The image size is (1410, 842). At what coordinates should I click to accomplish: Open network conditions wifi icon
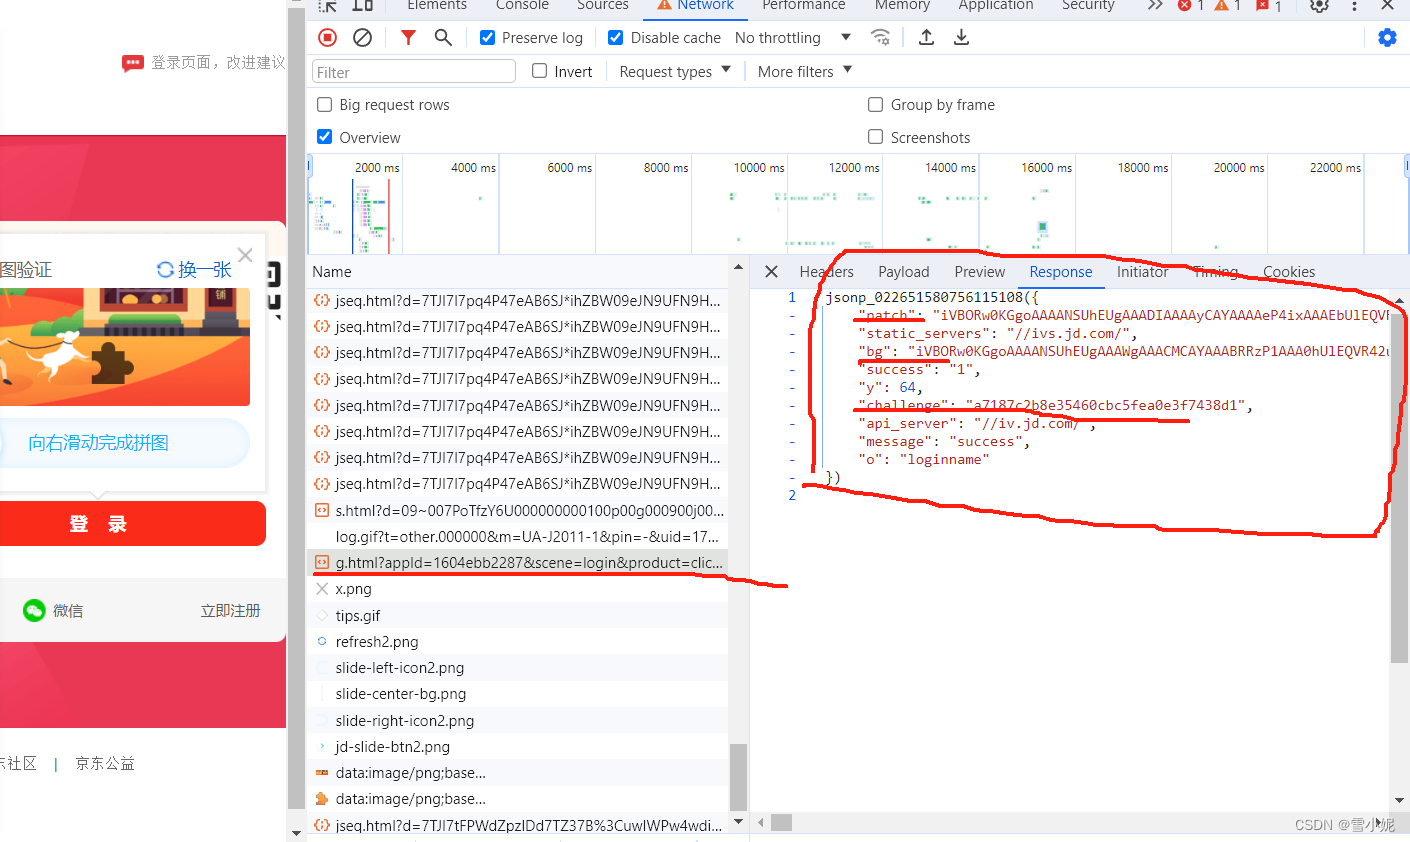tap(880, 37)
